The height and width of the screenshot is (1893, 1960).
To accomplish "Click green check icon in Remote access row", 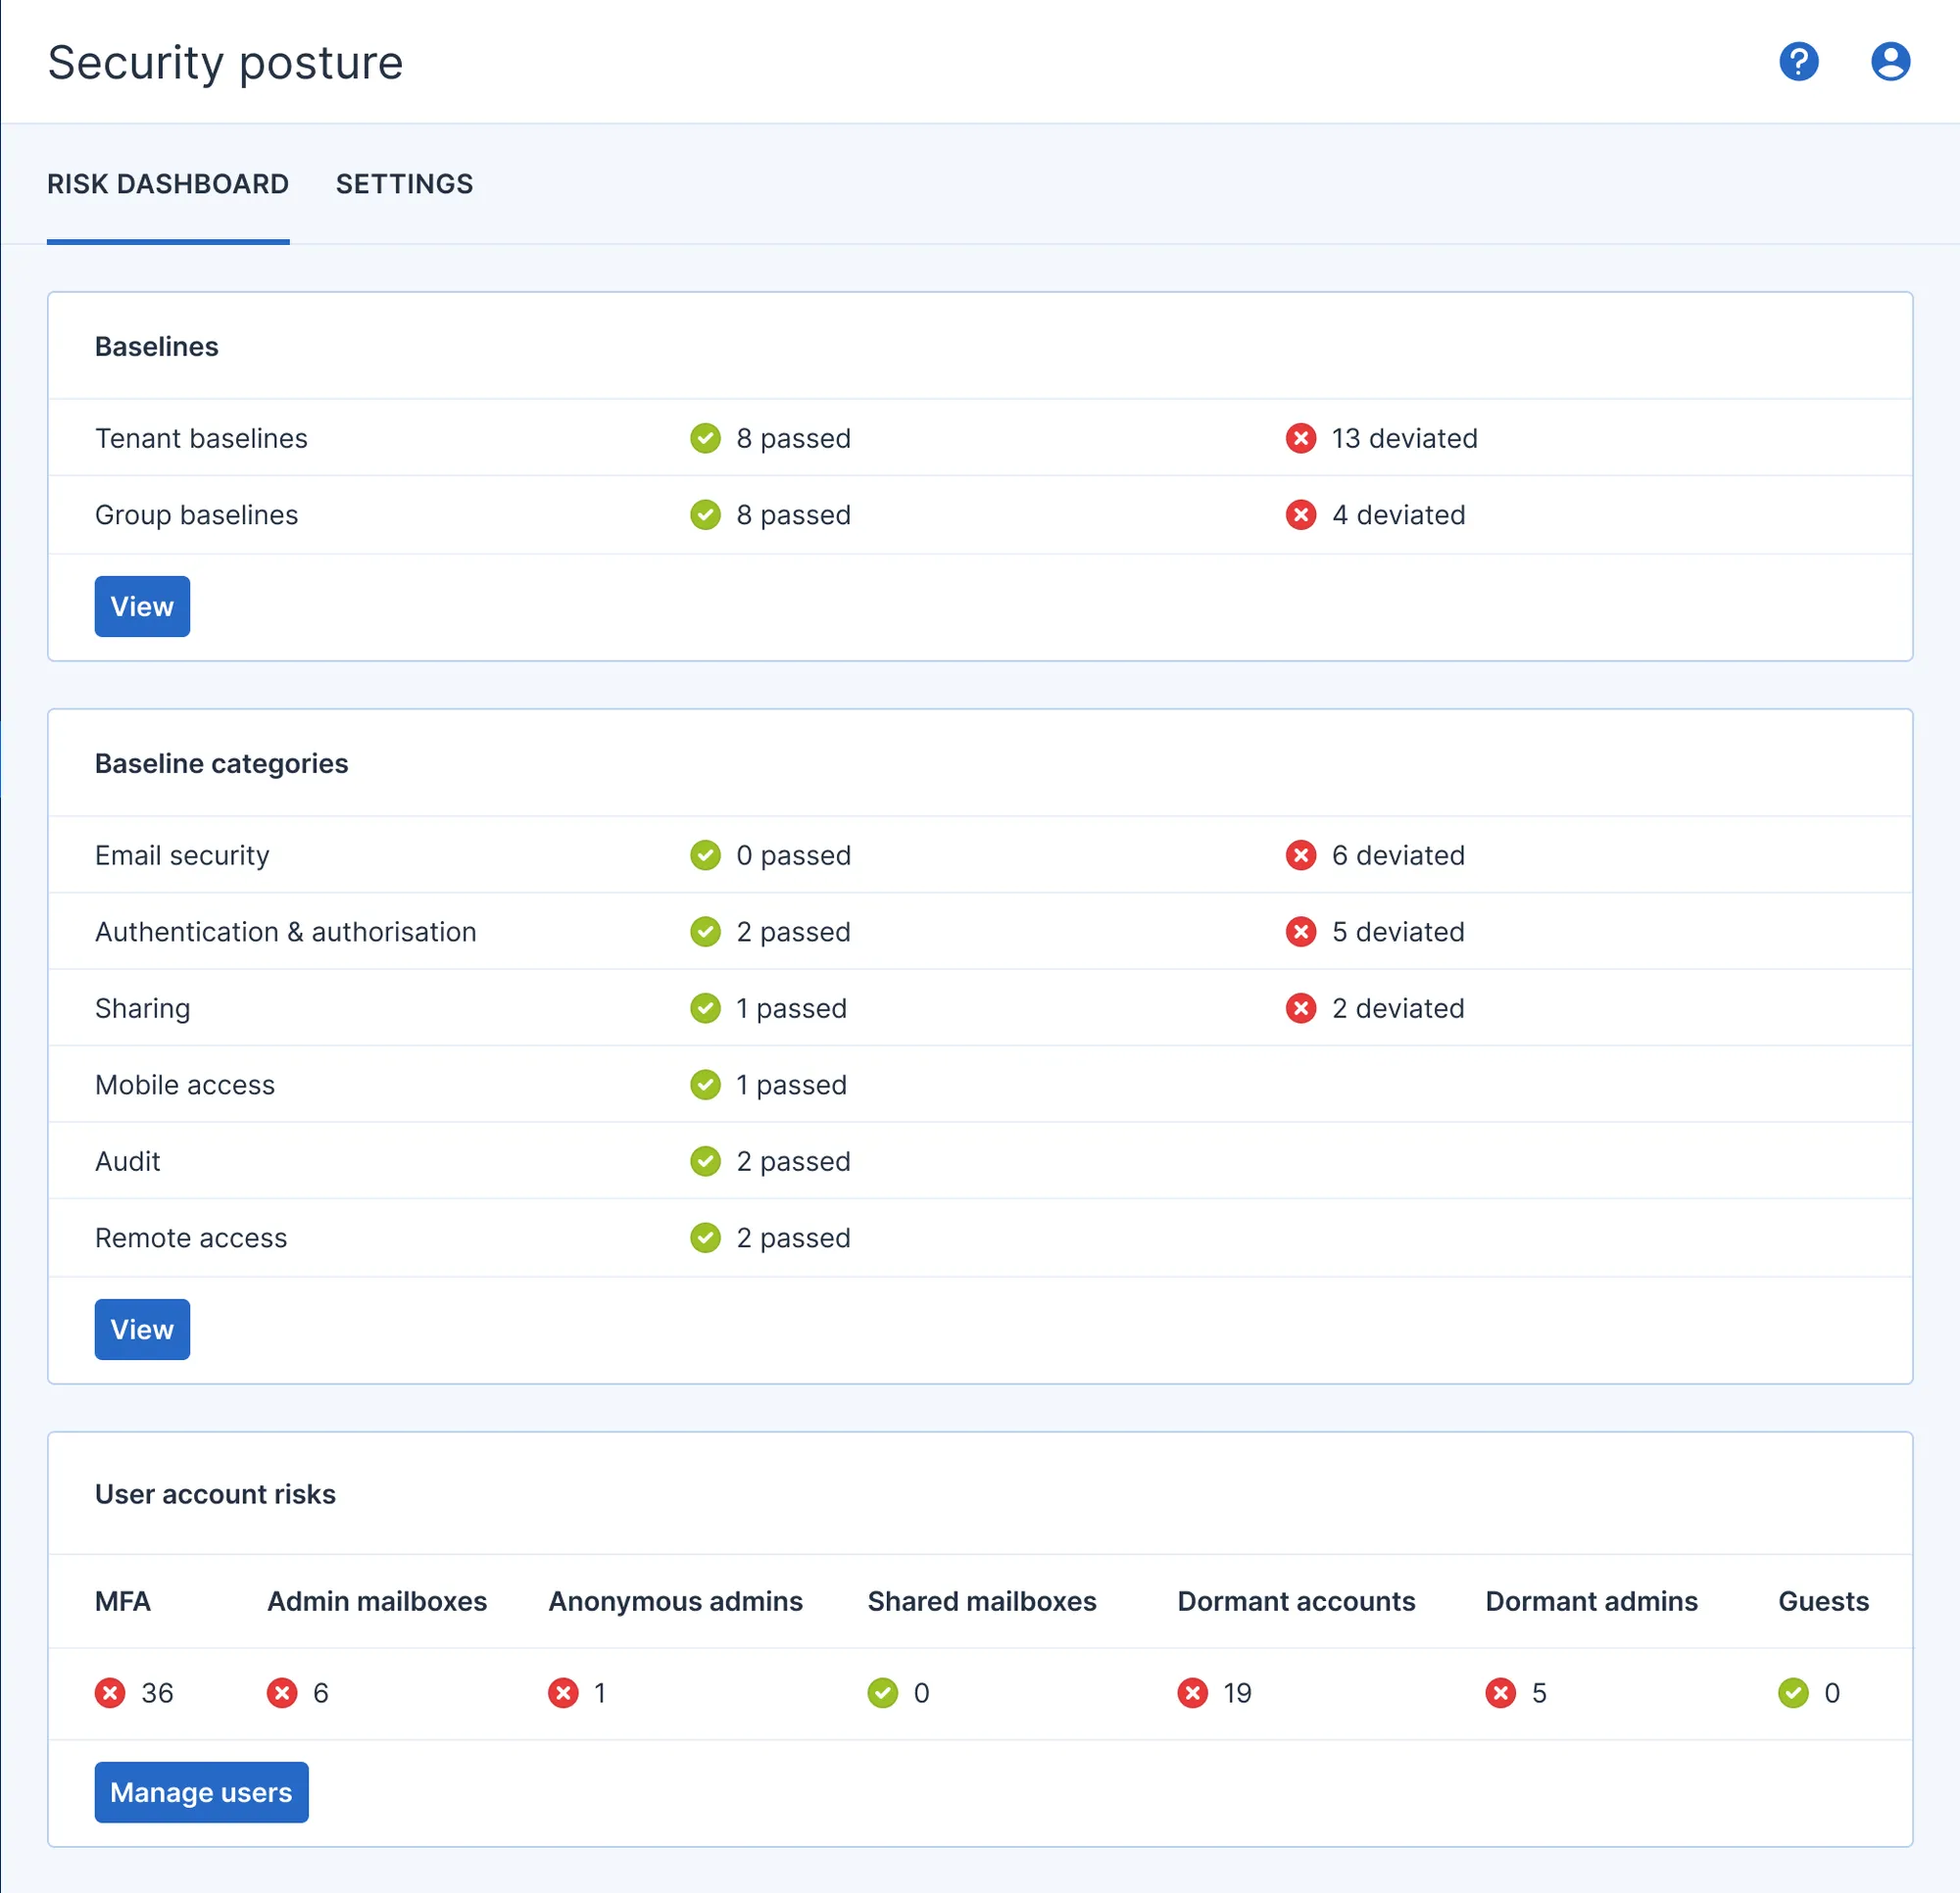I will coord(705,1237).
